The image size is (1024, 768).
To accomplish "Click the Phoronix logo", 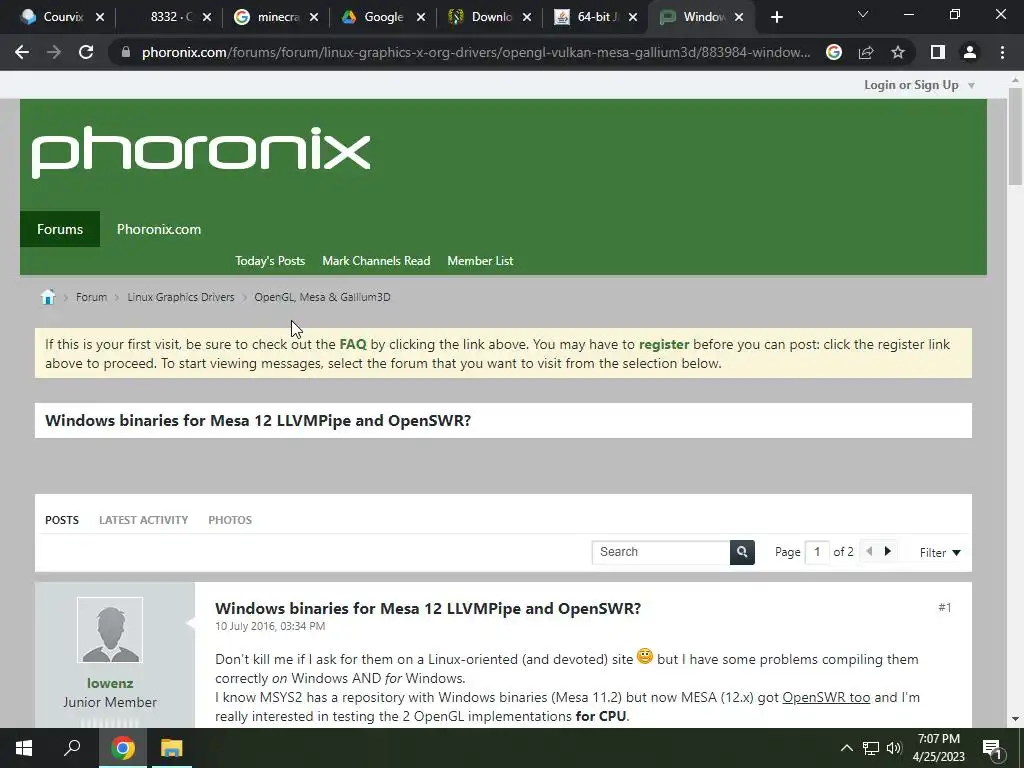I will click(200, 152).
